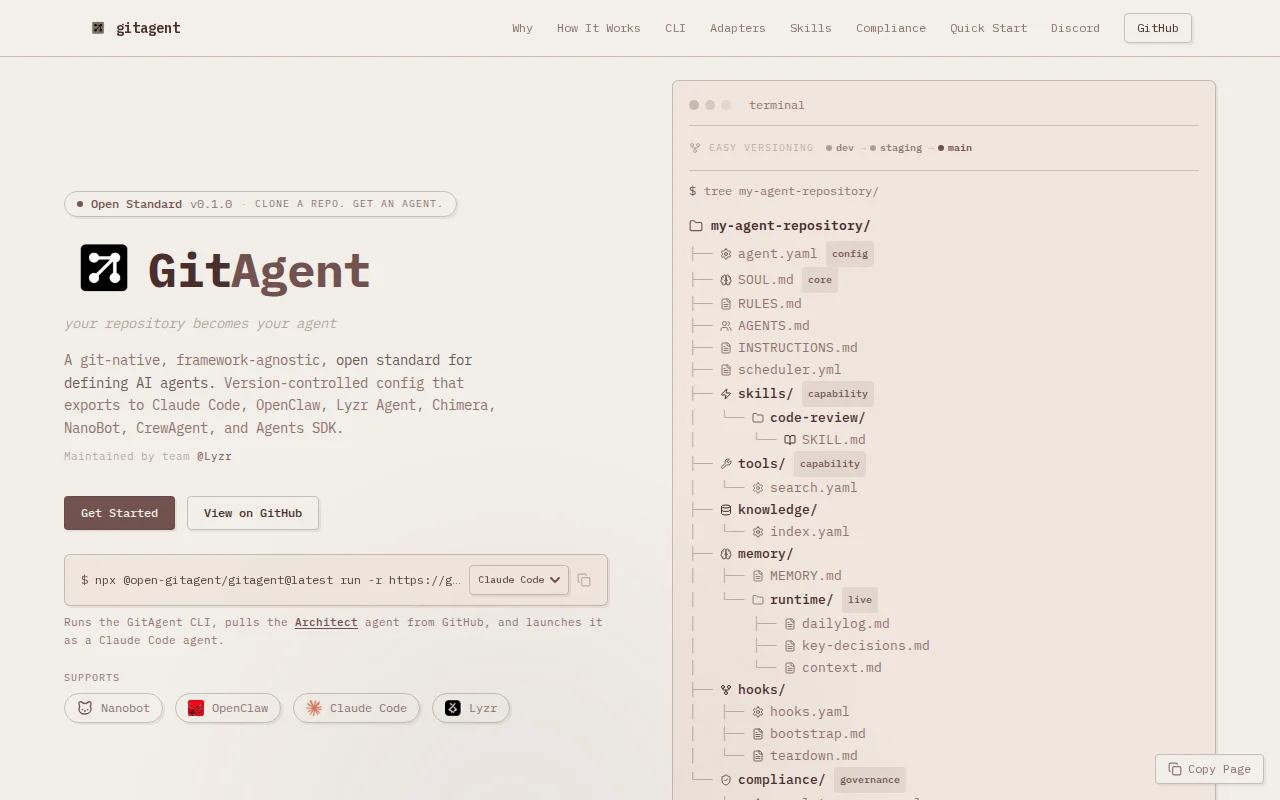
Task: Click the document icon beside RULES.md
Action: (726, 304)
